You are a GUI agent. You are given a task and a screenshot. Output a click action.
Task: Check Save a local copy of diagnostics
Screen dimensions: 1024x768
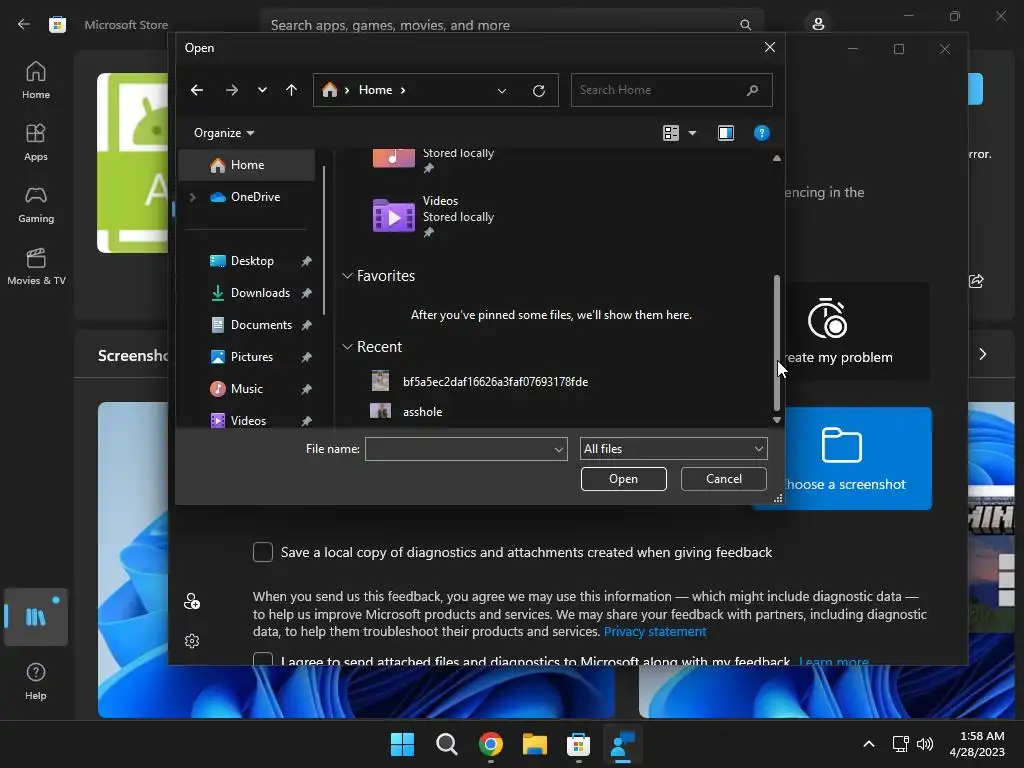(x=263, y=552)
